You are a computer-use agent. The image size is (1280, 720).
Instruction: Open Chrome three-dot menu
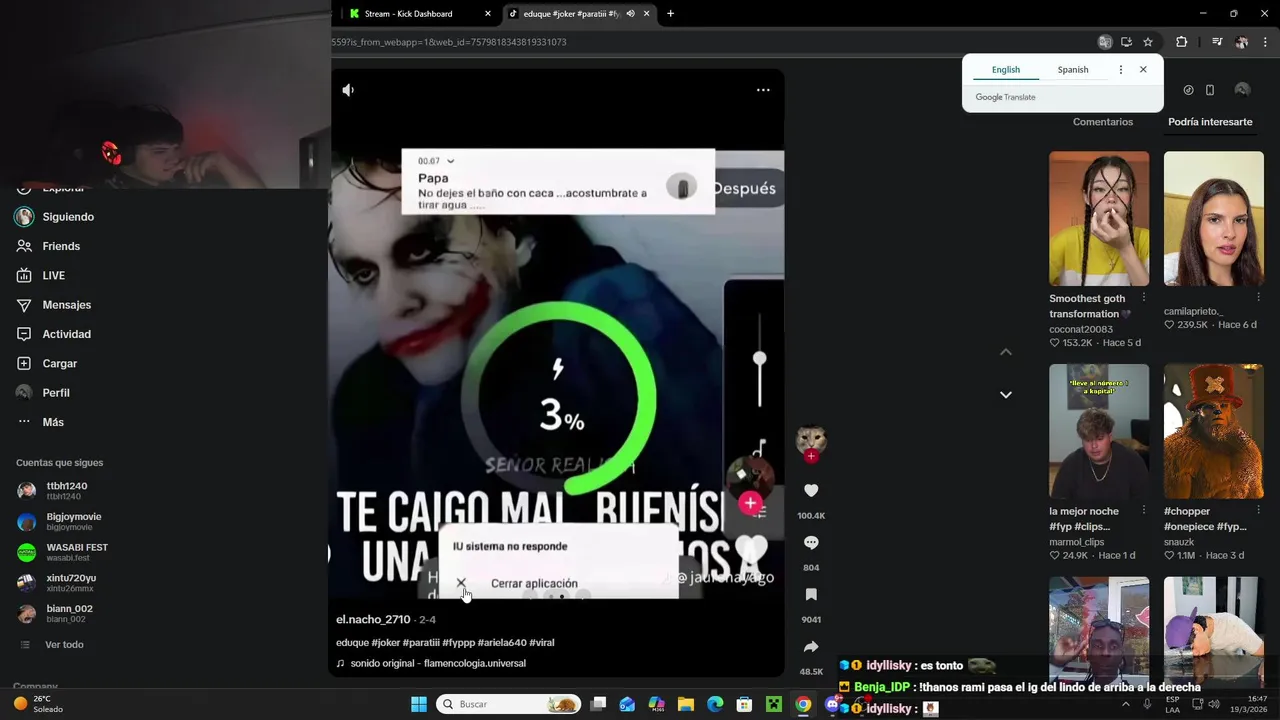(1266, 42)
